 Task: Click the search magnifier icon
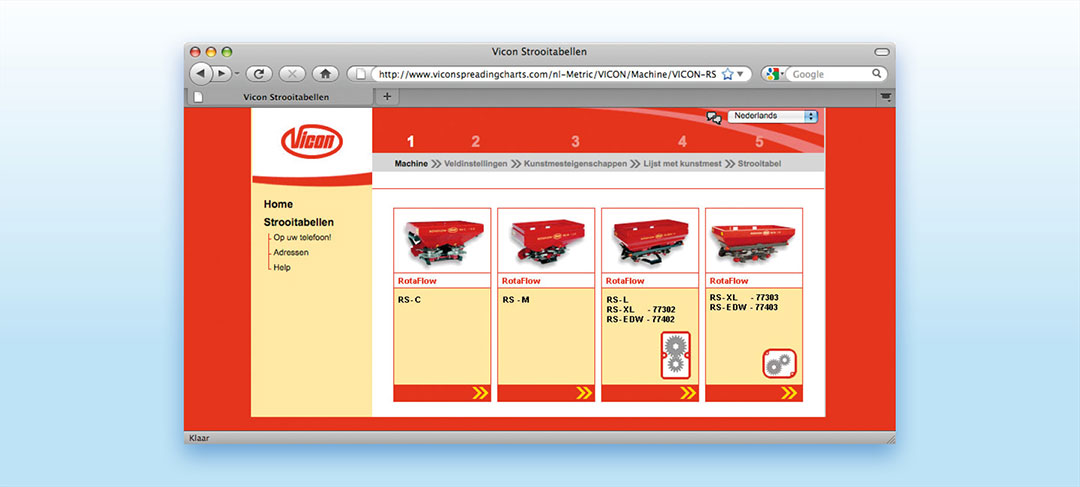pos(877,74)
